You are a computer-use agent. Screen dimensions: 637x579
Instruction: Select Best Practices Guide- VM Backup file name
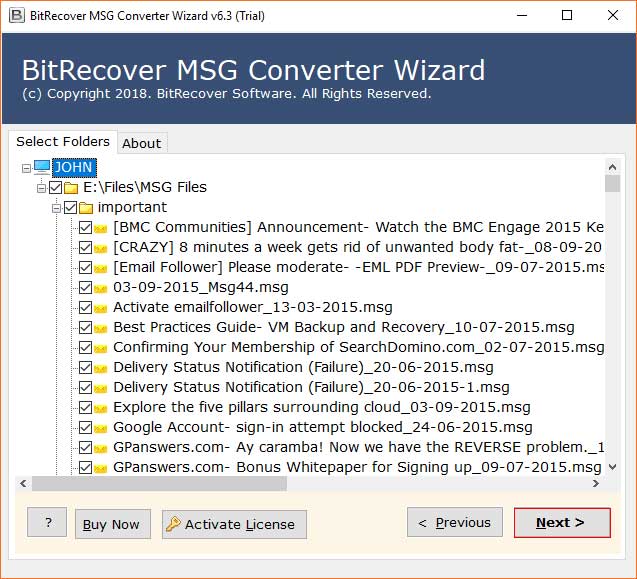[x=344, y=327]
